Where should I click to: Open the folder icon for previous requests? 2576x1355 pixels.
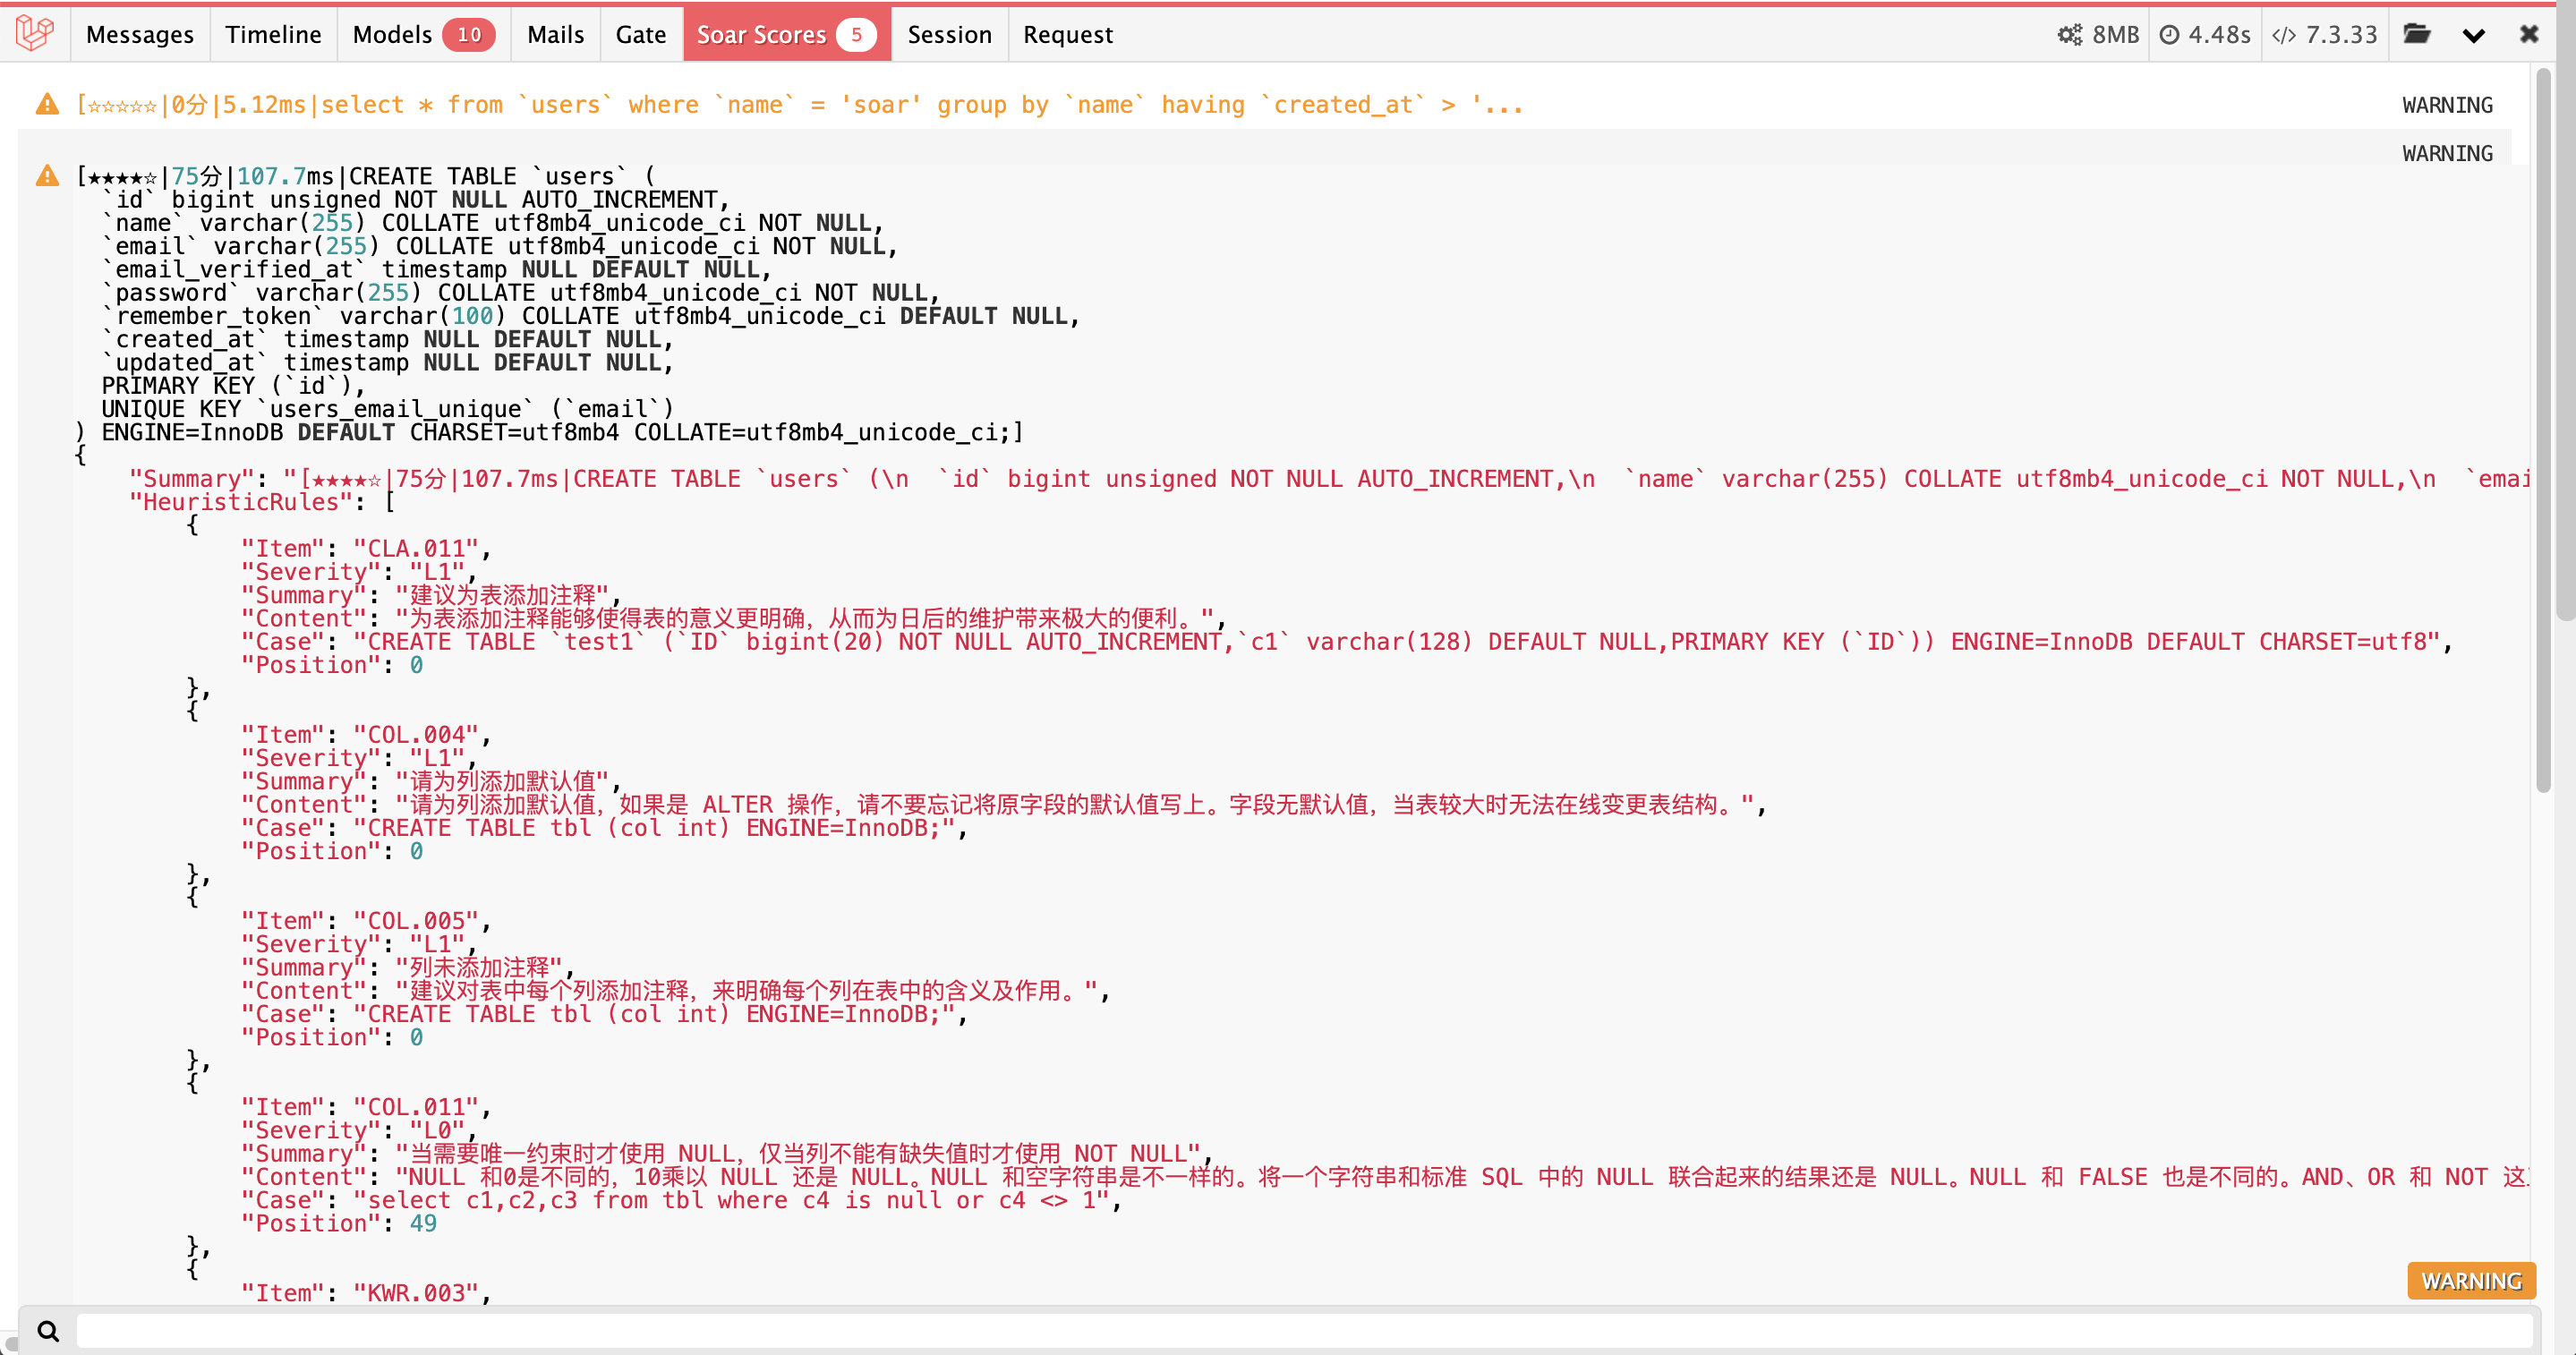[2417, 34]
